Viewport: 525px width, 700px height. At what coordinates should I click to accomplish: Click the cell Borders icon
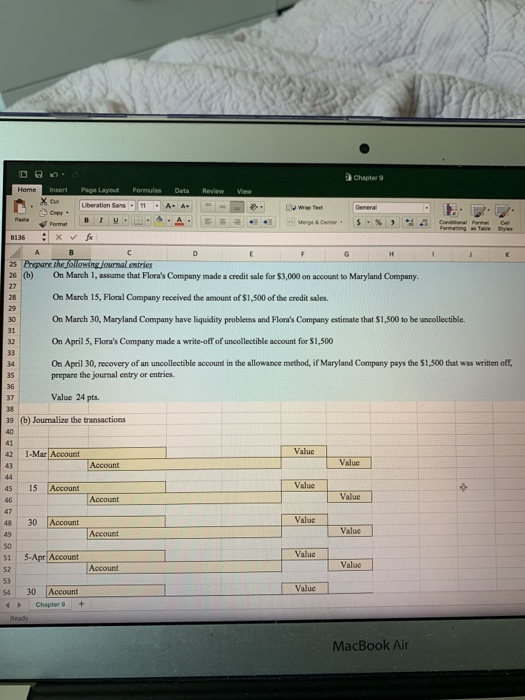139,221
